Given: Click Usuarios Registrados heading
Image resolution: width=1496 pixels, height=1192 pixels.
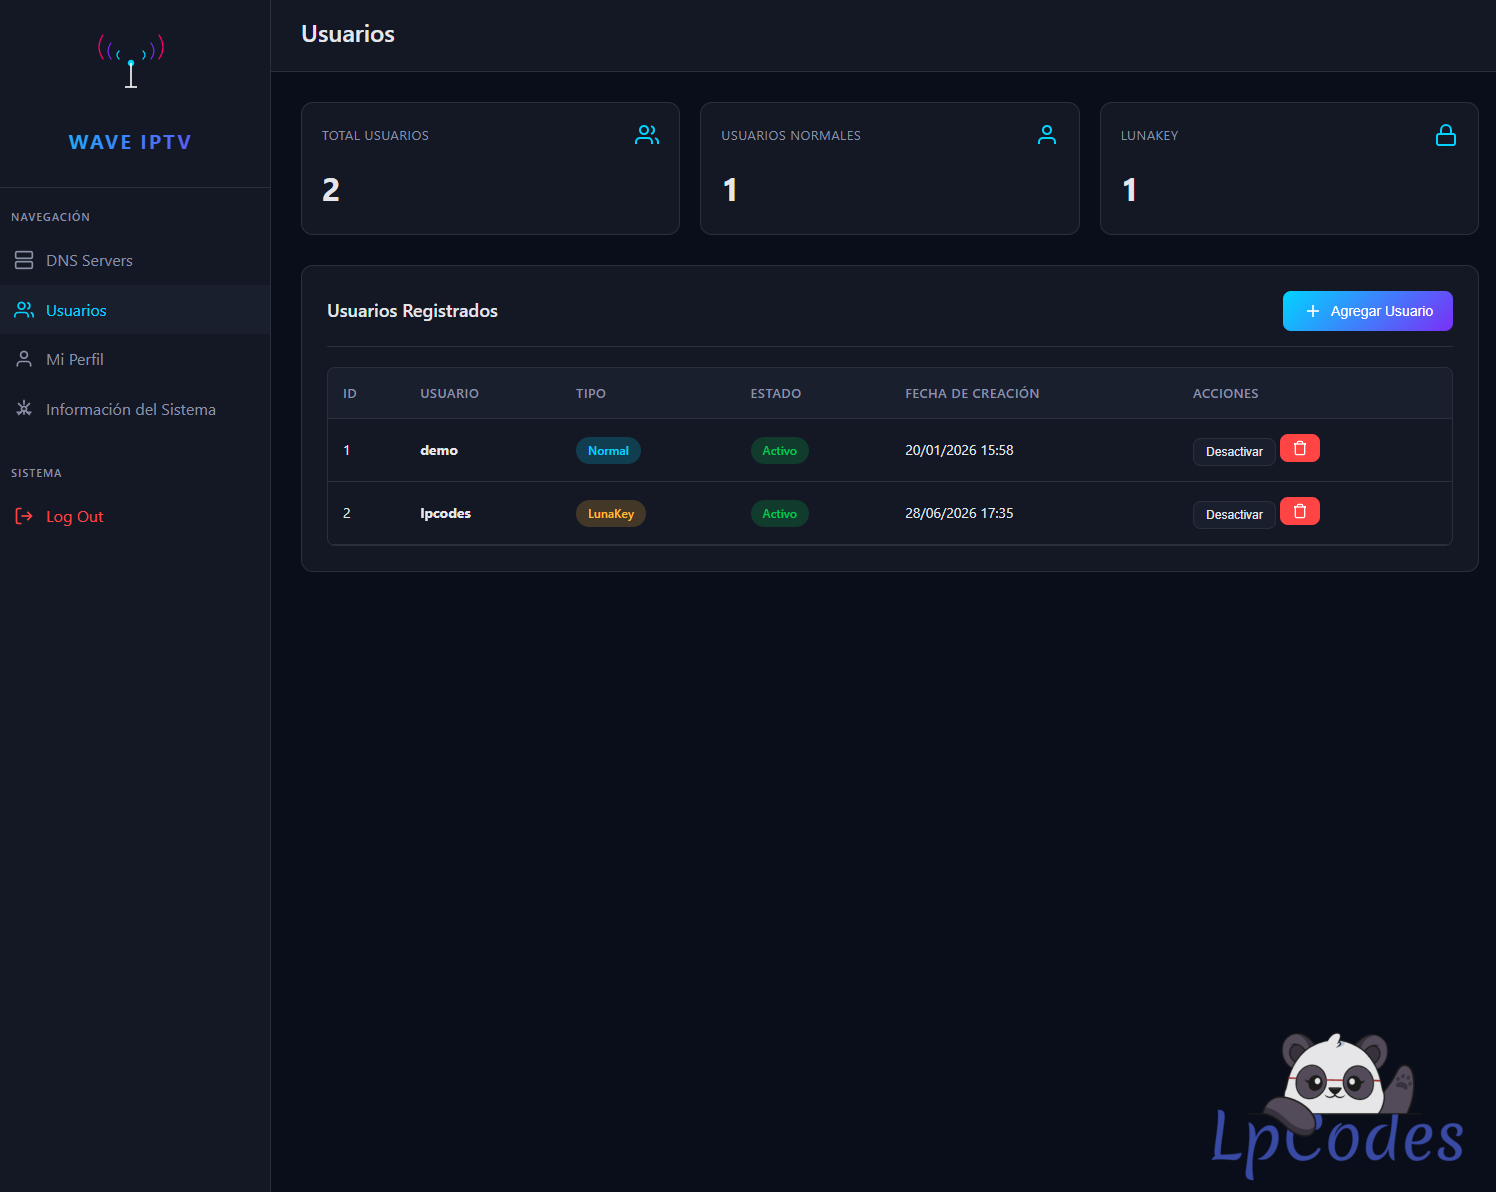Looking at the screenshot, I should coord(412,311).
